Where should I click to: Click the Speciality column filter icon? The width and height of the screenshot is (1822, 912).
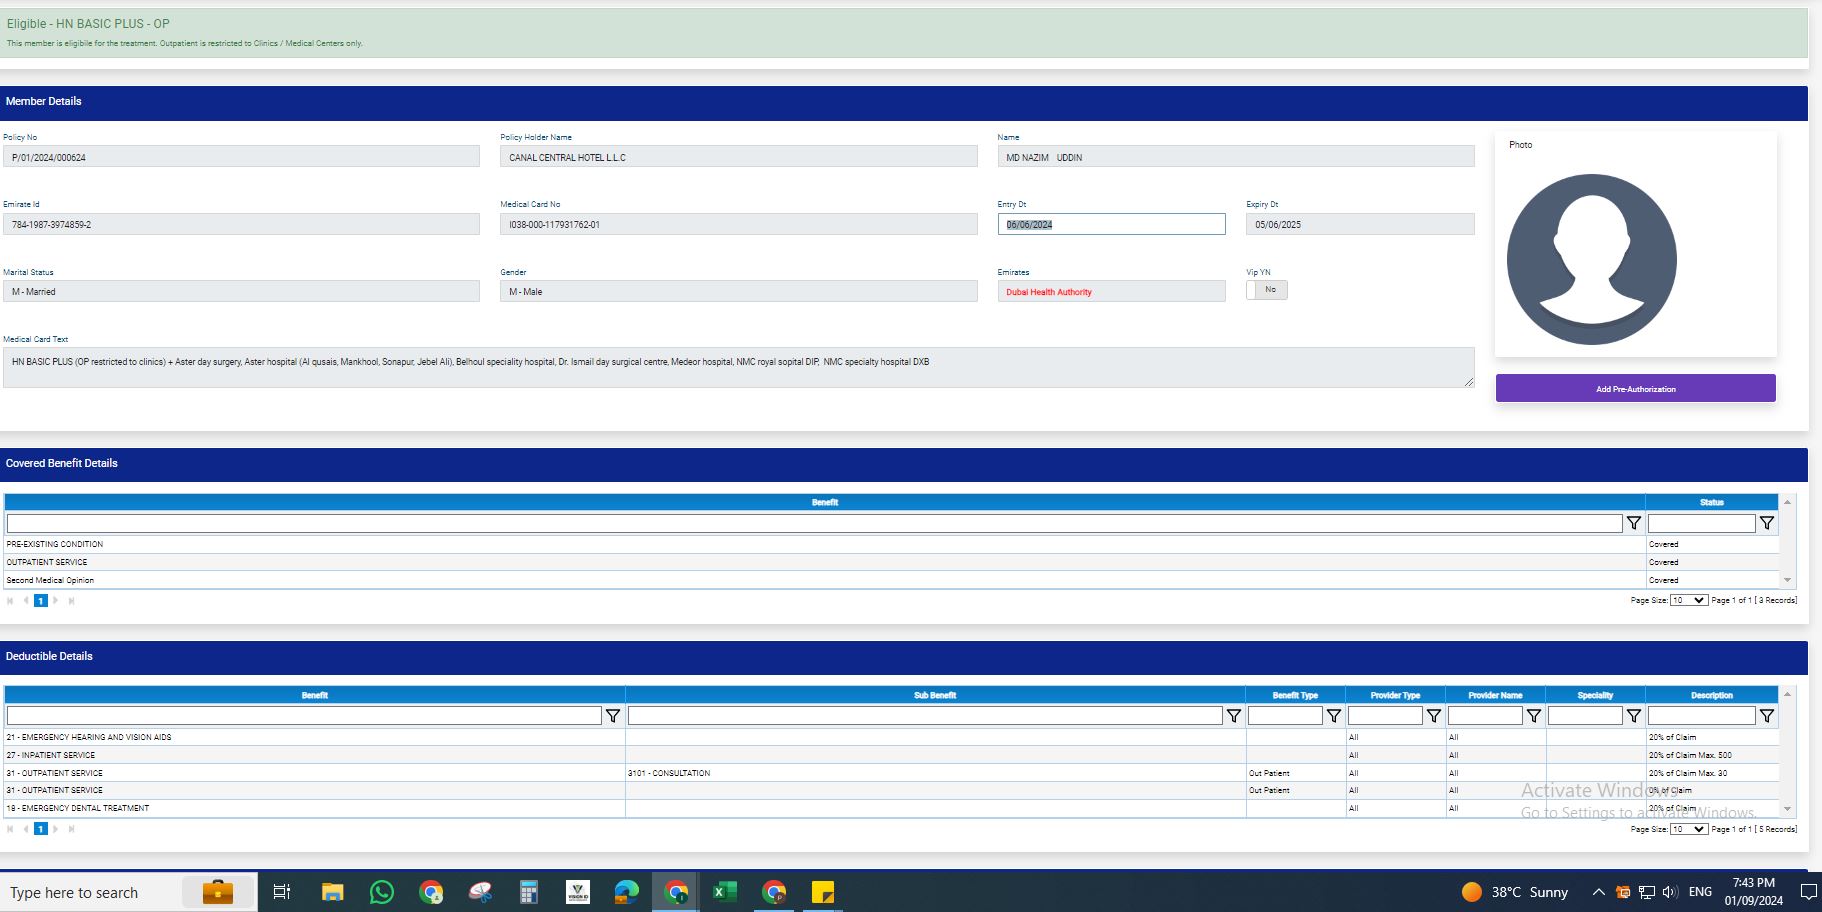1633,716
